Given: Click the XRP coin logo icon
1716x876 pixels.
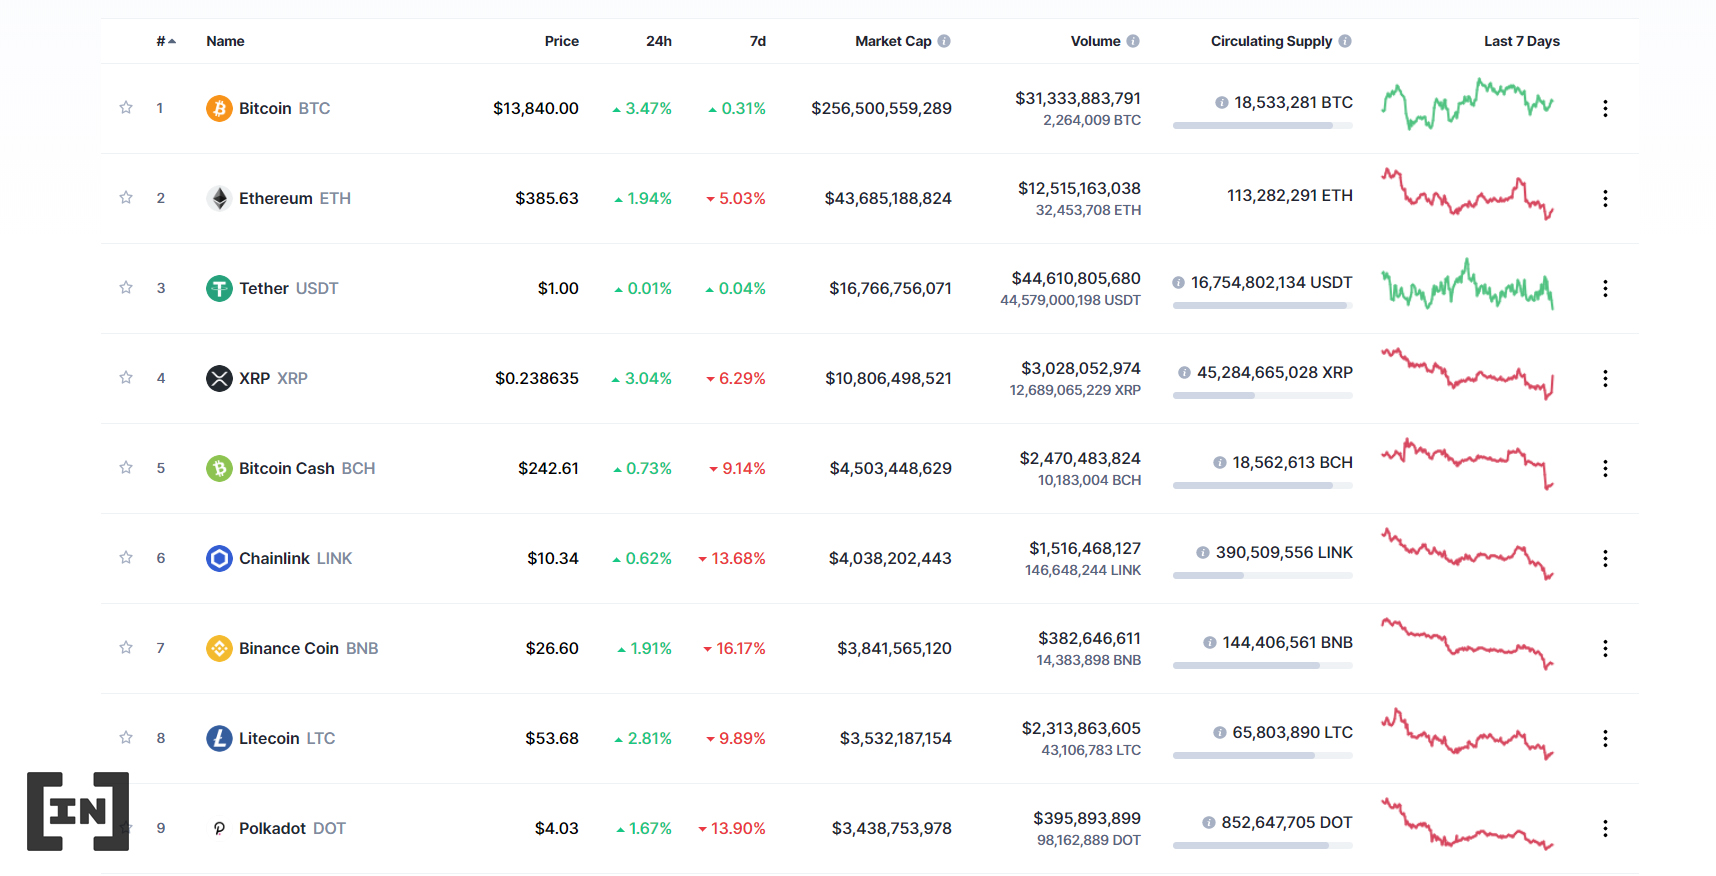Looking at the screenshot, I should pyautogui.click(x=219, y=378).
